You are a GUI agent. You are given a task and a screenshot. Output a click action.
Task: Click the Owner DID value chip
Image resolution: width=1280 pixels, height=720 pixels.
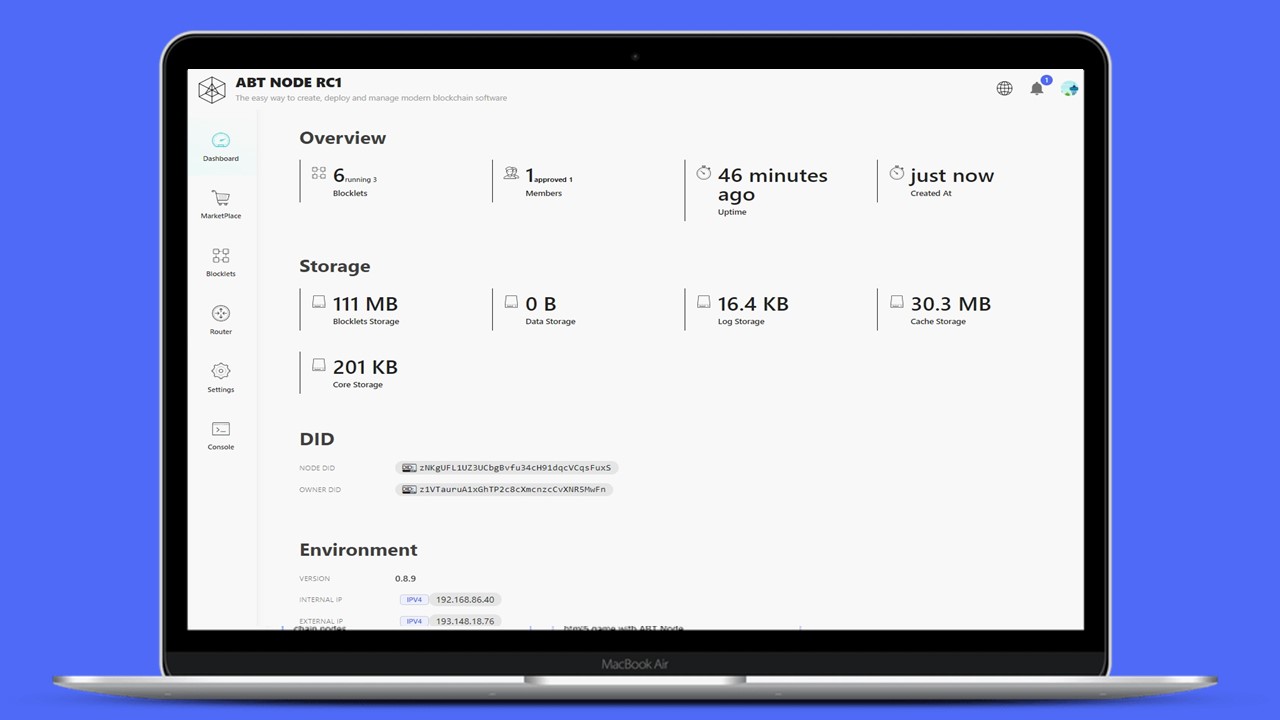pyautogui.click(x=504, y=490)
